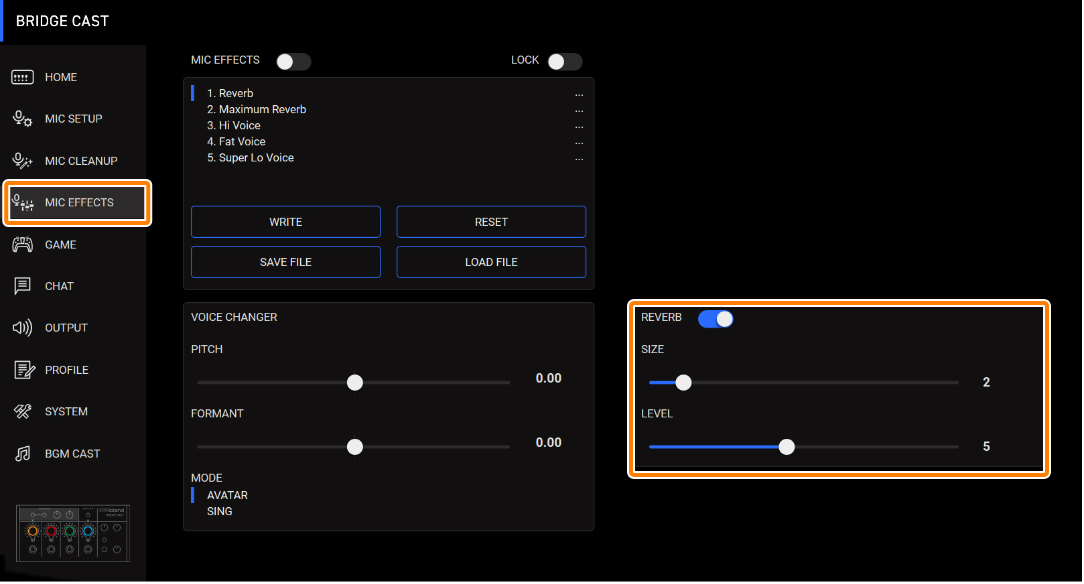Viewport: 1084px width, 584px height.
Task: Click the PITCH value 0.00
Action: click(x=548, y=378)
